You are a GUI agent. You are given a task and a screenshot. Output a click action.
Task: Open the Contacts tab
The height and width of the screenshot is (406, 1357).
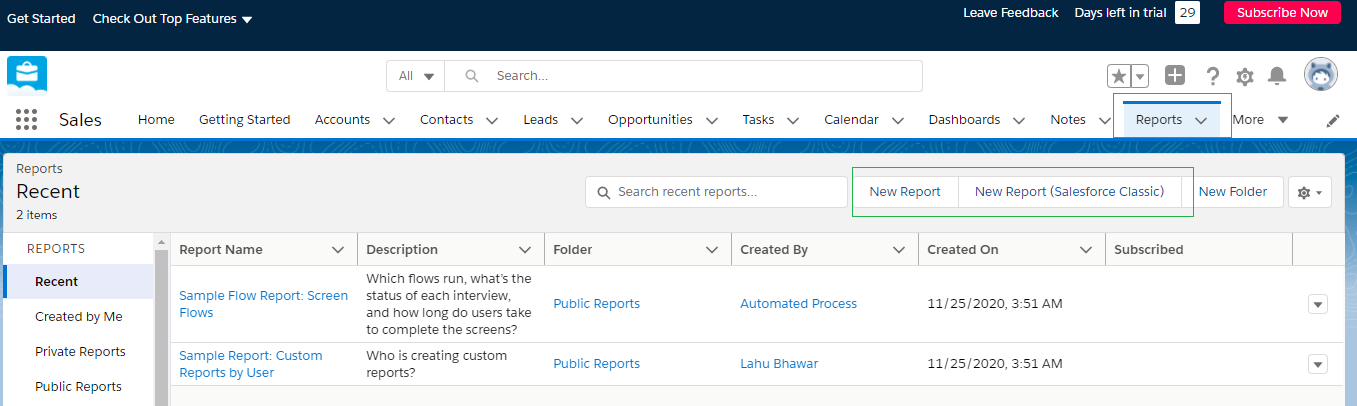point(446,119)
